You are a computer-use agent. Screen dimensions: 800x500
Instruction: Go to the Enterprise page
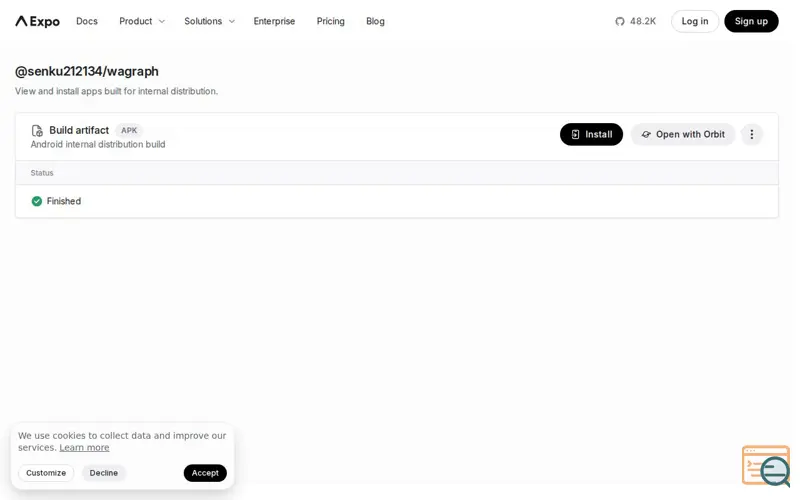[x=274, y=21]
